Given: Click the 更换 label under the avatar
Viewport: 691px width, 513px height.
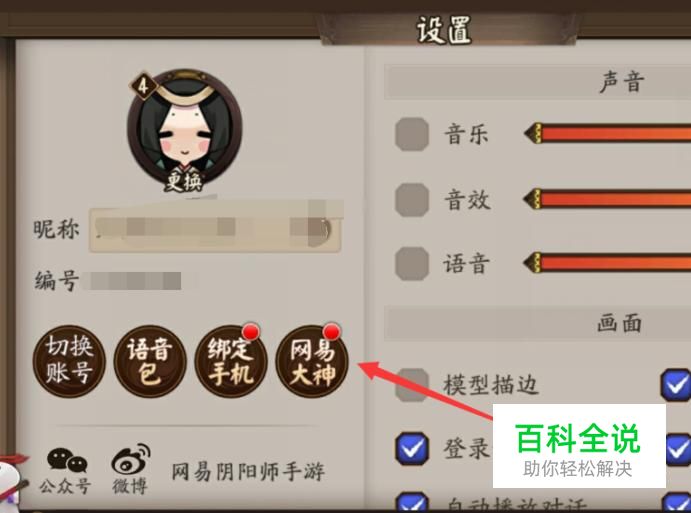Looking at the screenshot, I should click(x=184, y=181).
